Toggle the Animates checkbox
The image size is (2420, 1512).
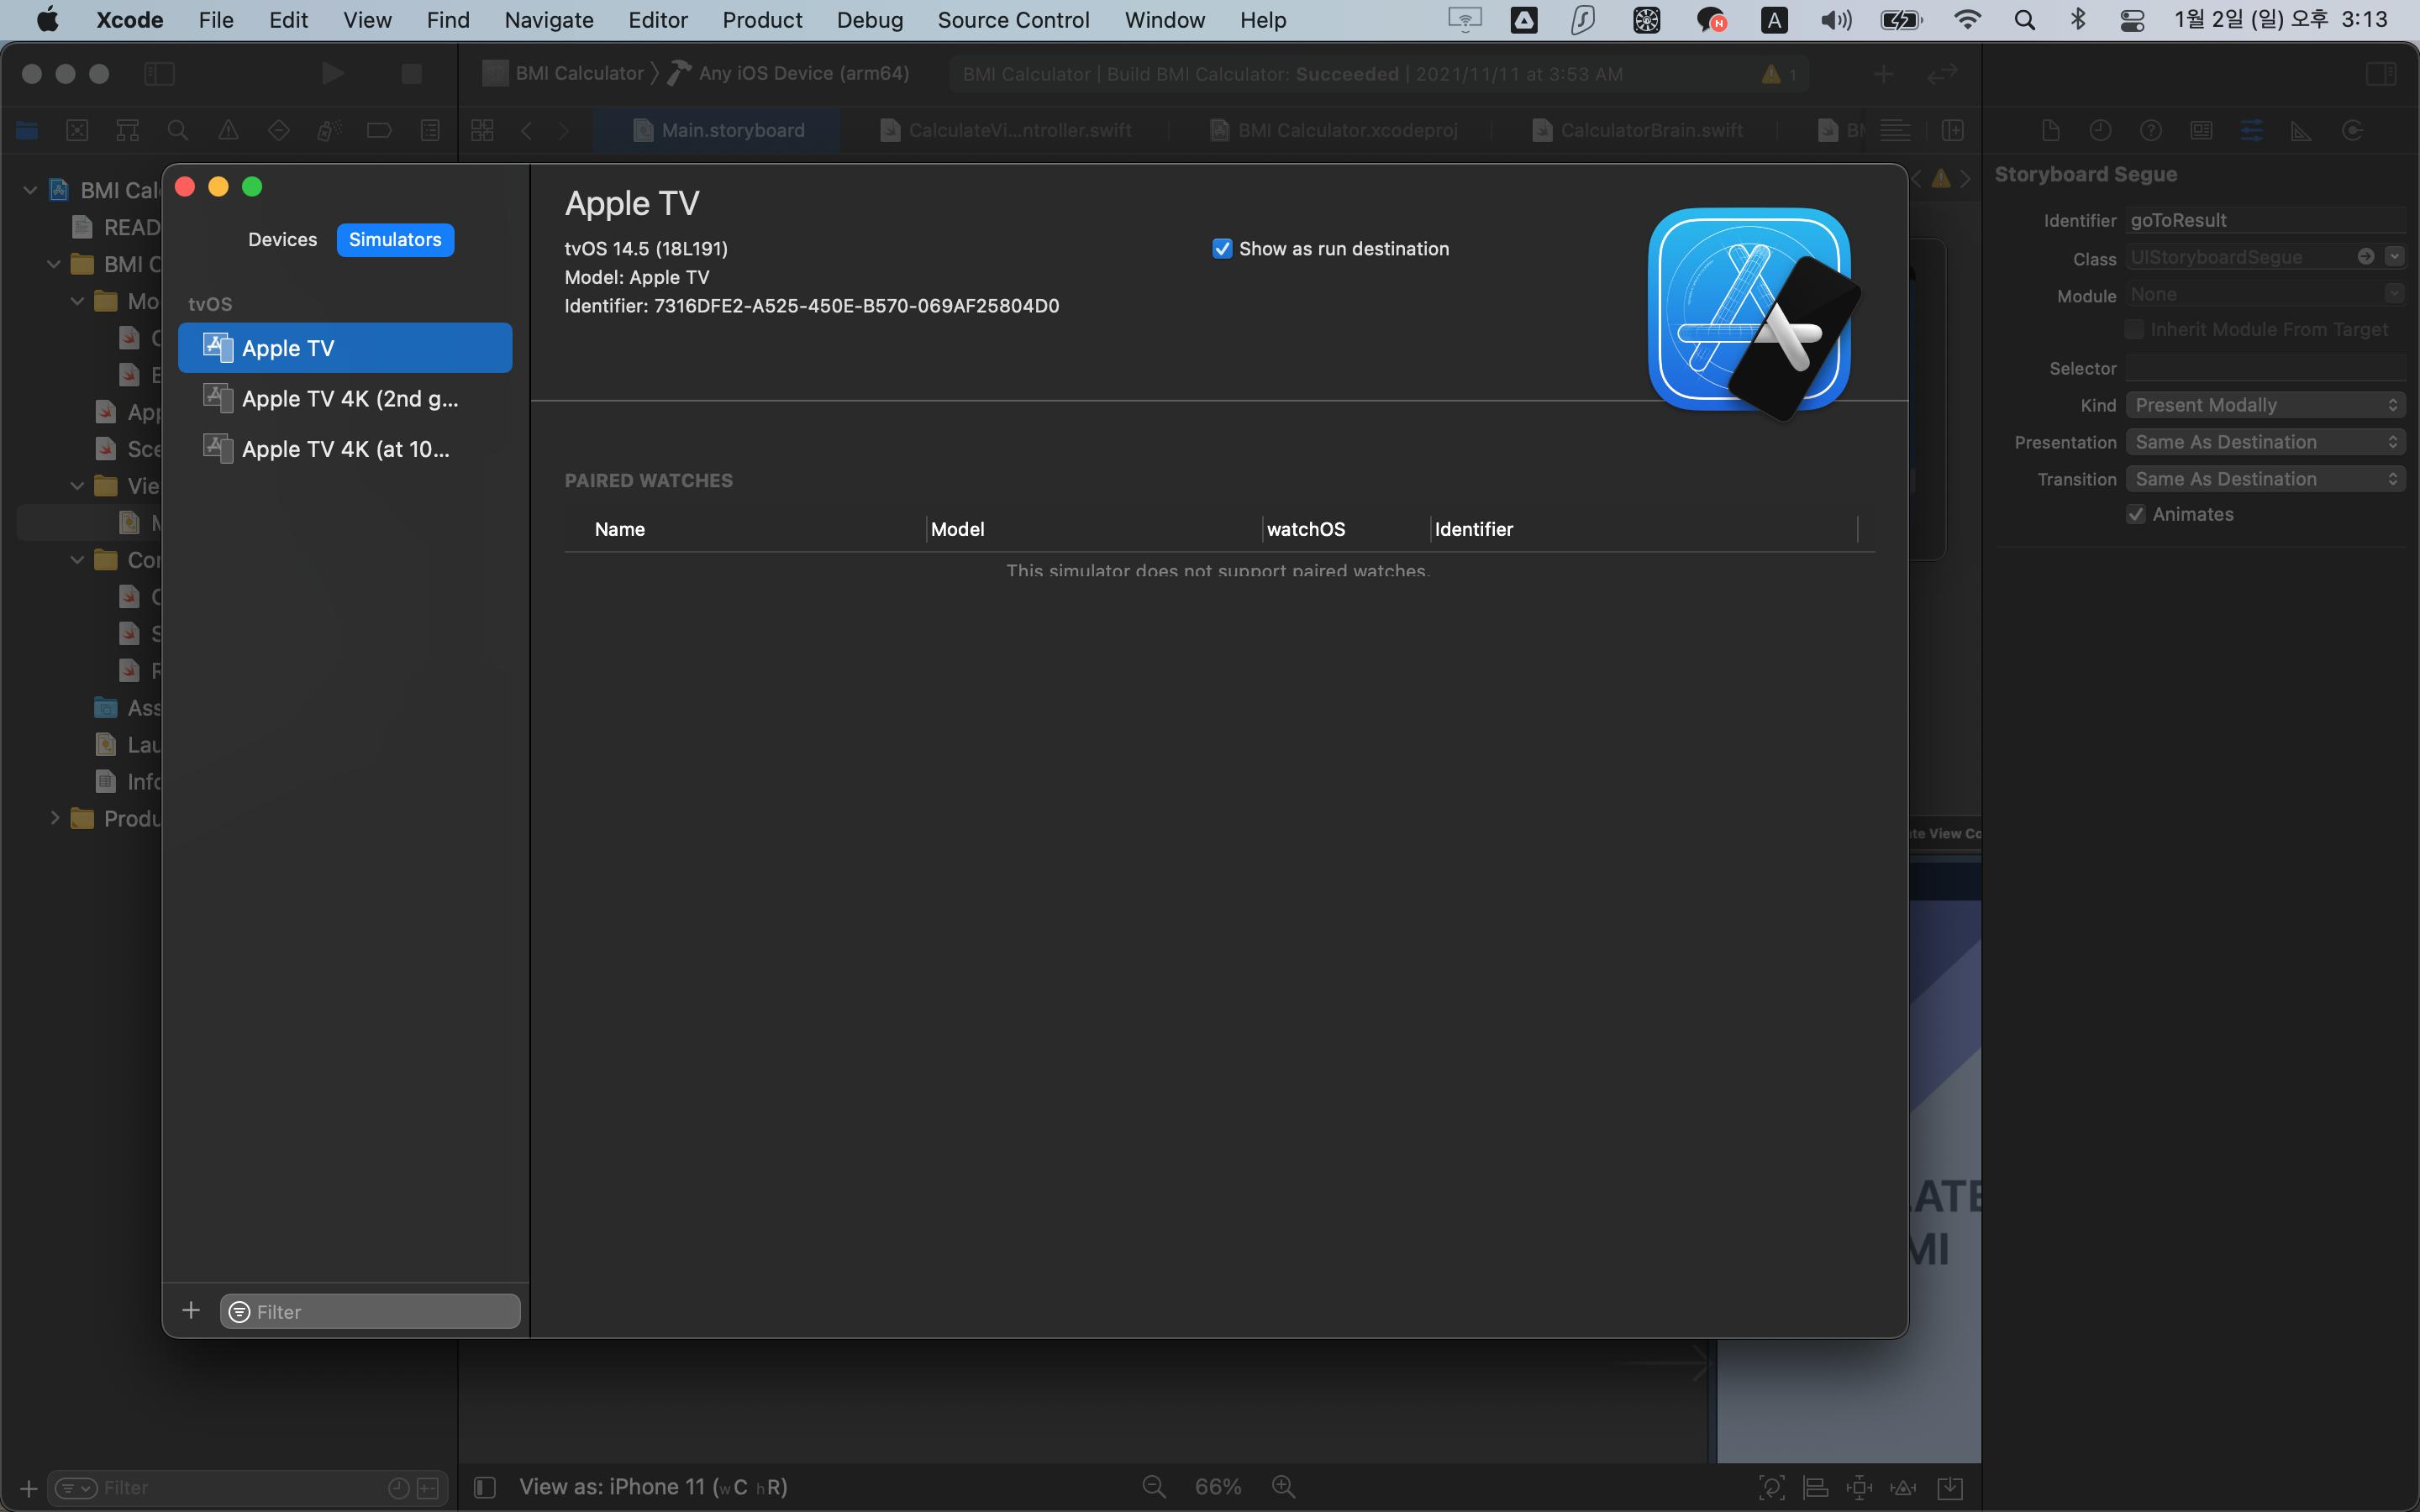pos(2136,514)
